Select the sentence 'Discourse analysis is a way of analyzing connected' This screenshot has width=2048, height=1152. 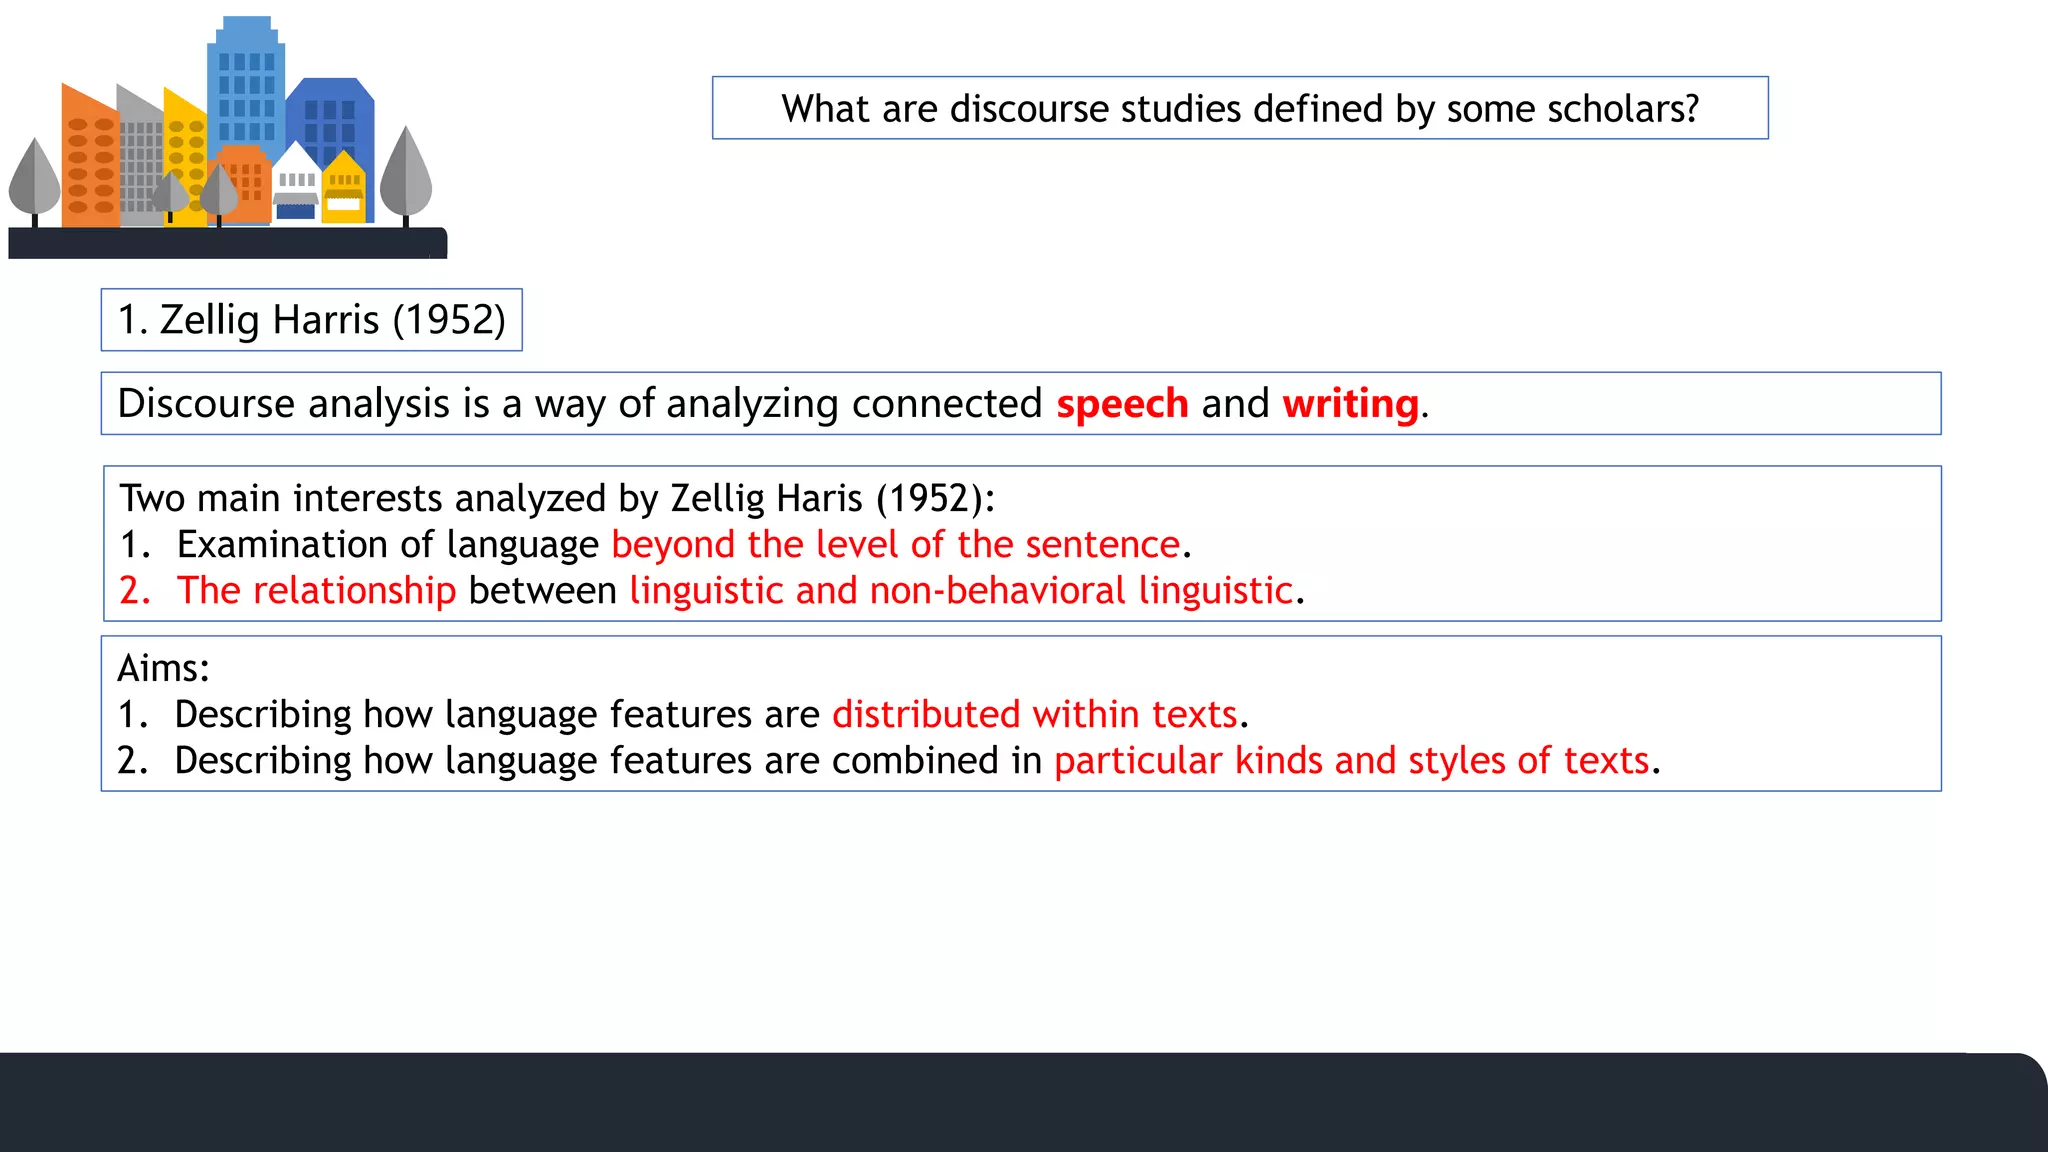coord(580,404)
